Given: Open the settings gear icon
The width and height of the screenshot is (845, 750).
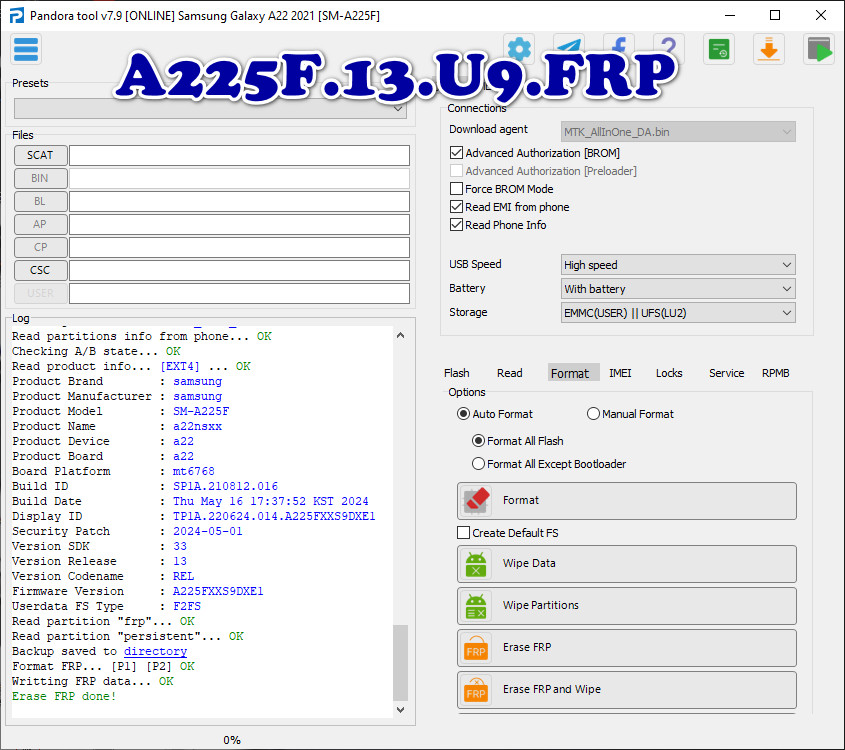Looking at the screenshot, I should (519, 49).
